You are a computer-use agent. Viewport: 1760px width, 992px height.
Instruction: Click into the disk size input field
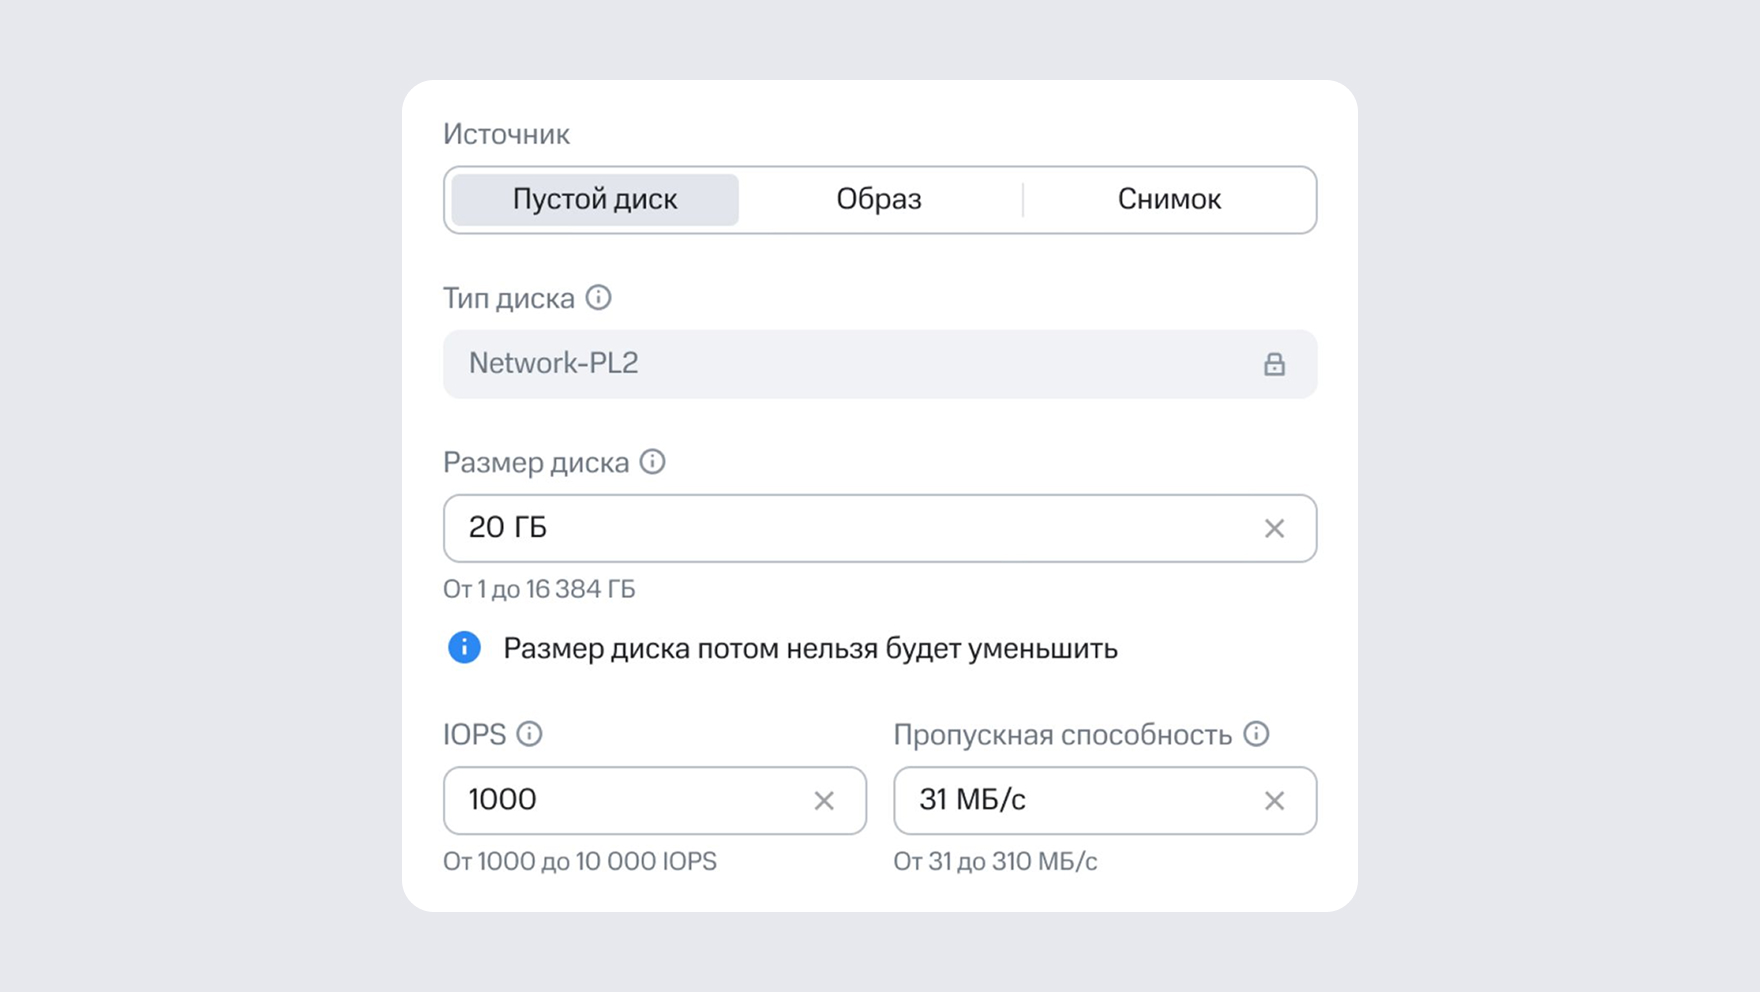point(850,528)
